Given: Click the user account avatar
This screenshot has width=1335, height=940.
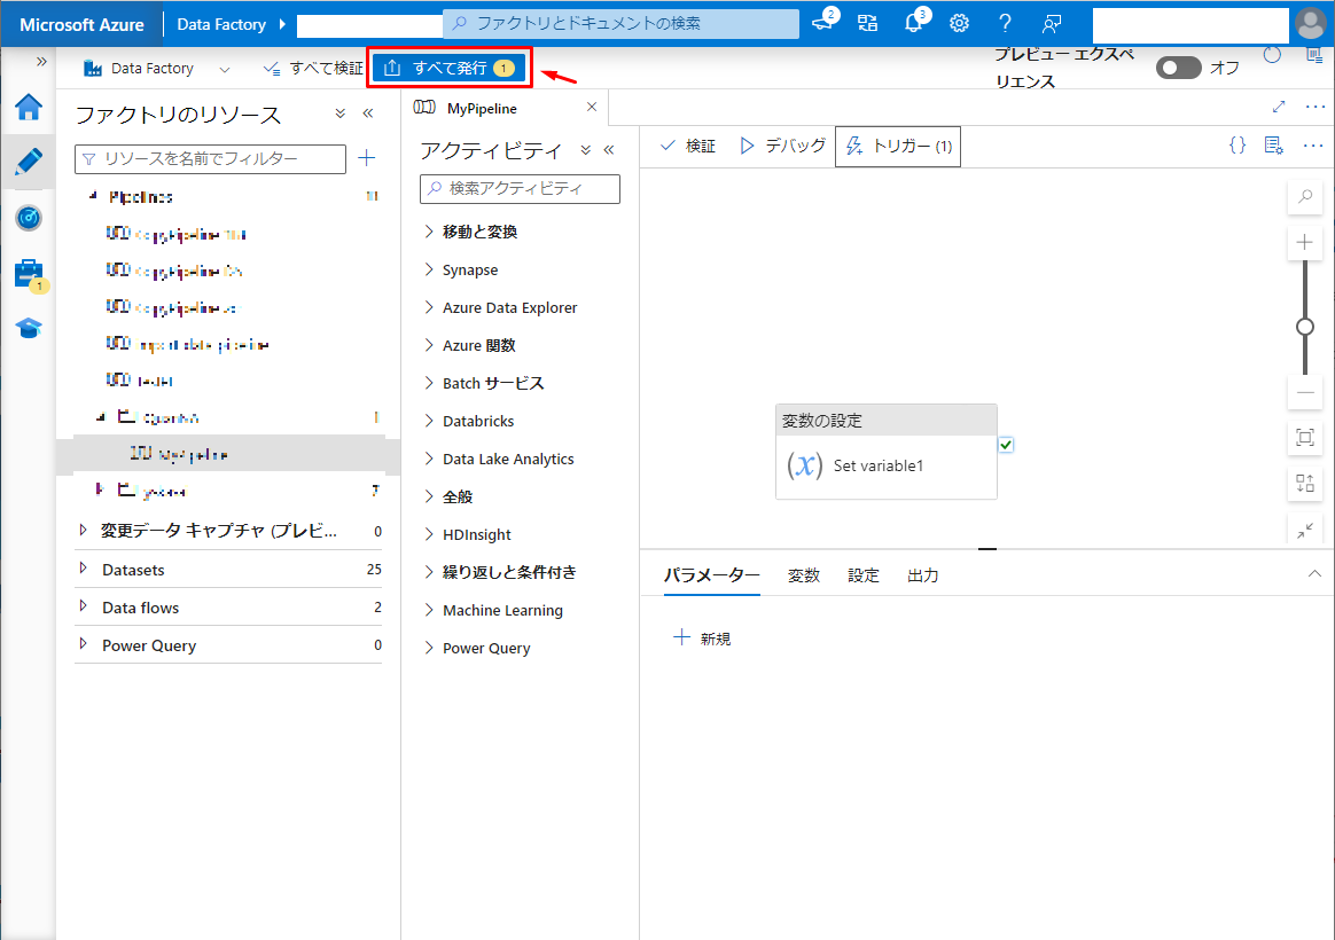Looking at the screenshot, I should coord(1311,23).
